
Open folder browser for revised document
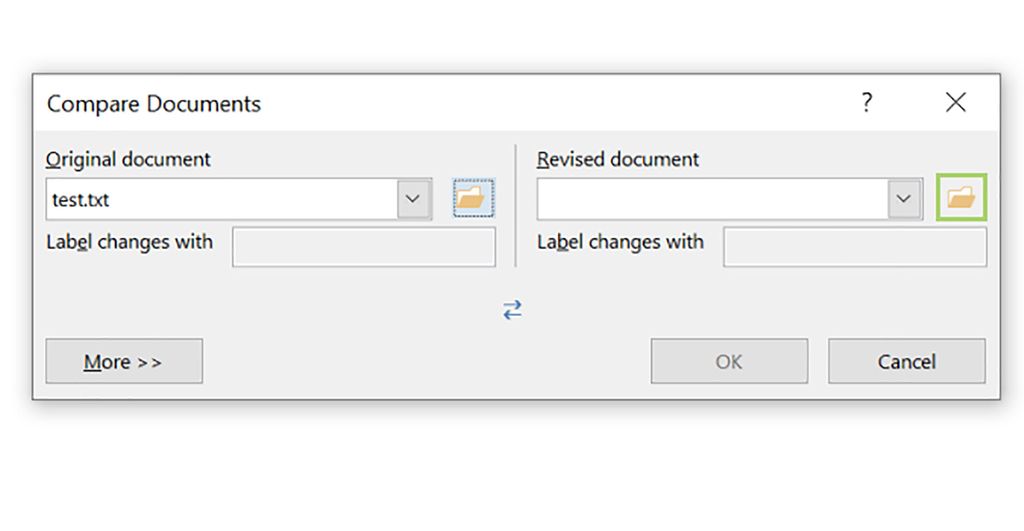961,198
